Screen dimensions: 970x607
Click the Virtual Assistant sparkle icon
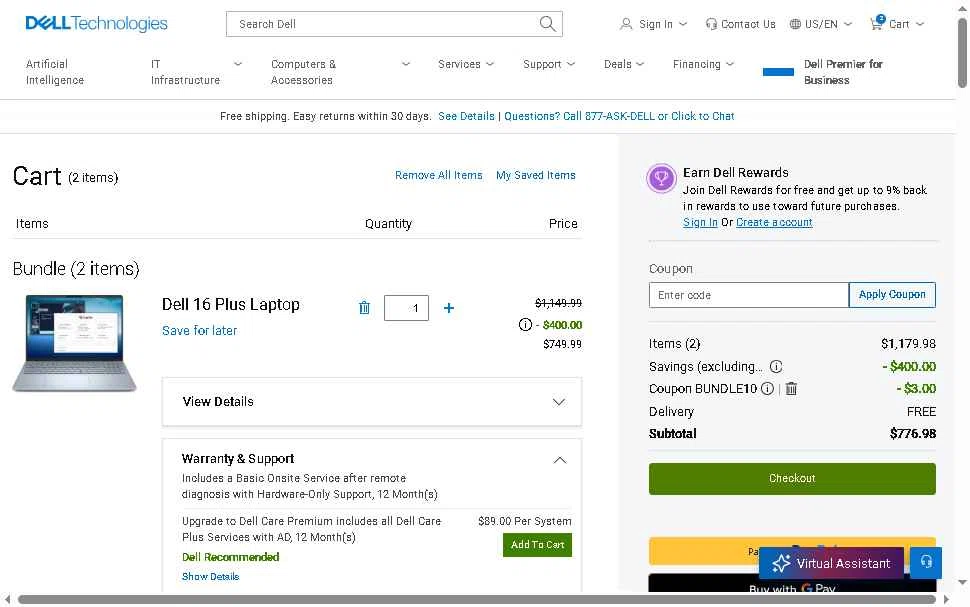point(781,563)
